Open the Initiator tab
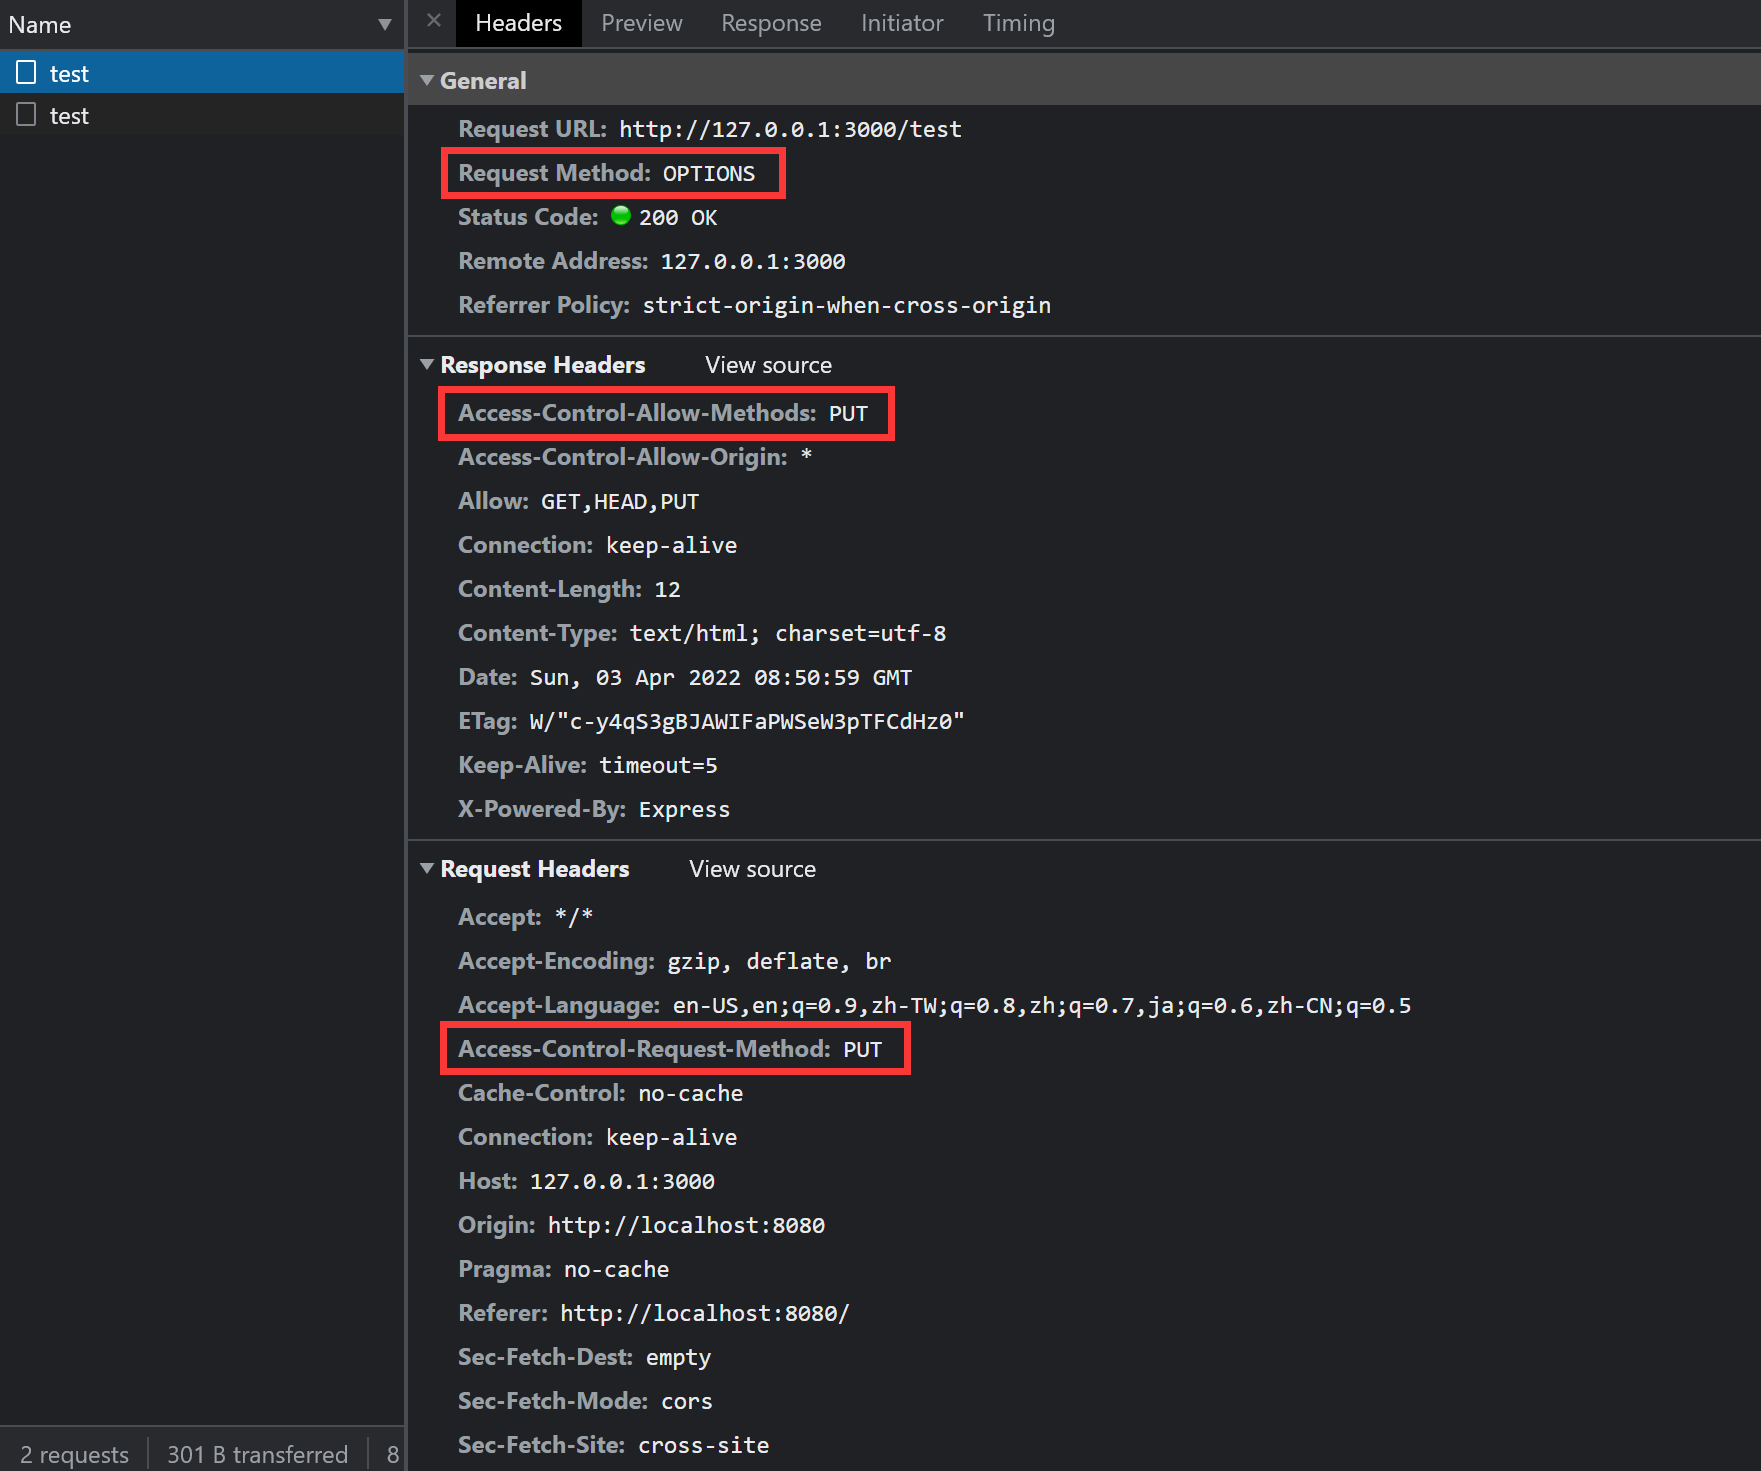The height and width of the screenshot is (1471, 1761). pos(901,23)
